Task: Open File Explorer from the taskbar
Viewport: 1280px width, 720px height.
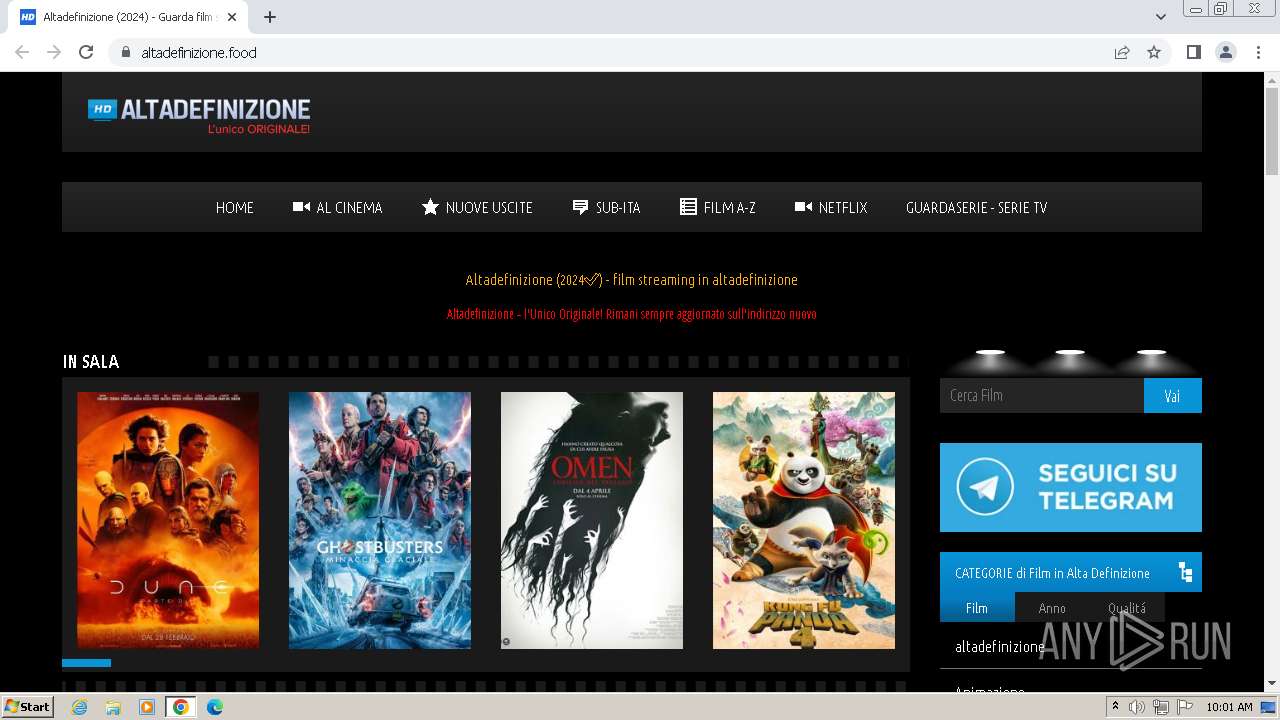Action: click(x=113, y=707)
